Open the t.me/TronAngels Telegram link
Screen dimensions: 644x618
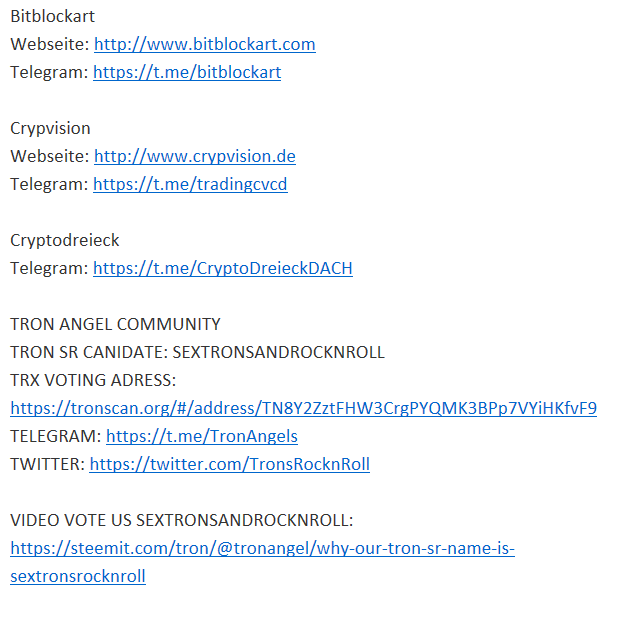(x=202, y=436)
